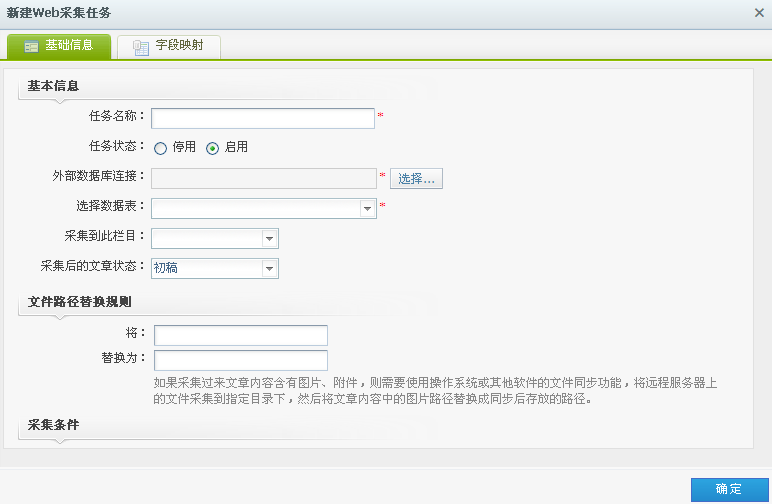
Task: Click the file path replacement help text
Action: coord(435,391)
